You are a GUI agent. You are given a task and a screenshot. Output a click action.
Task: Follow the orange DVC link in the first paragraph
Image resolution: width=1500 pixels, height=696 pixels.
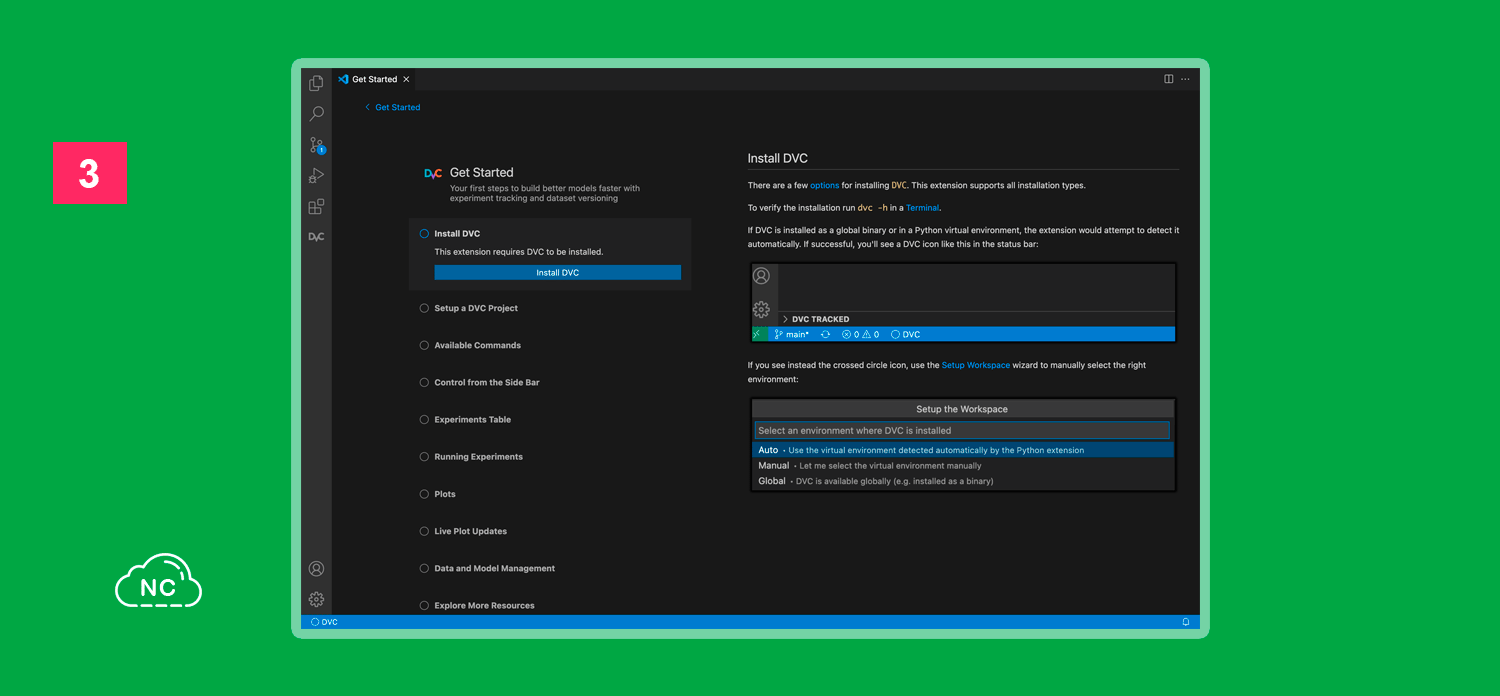(899, 185)
